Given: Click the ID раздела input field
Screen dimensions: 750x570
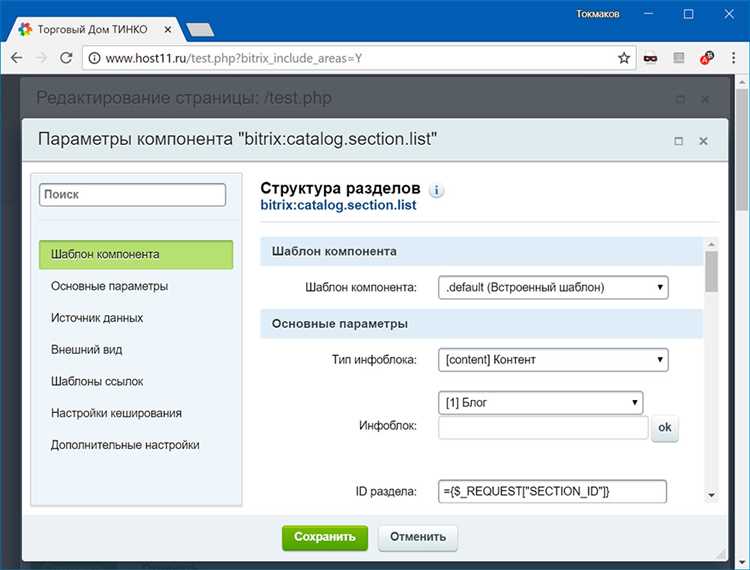Looking at the screenshot, I should coord(552,492).
